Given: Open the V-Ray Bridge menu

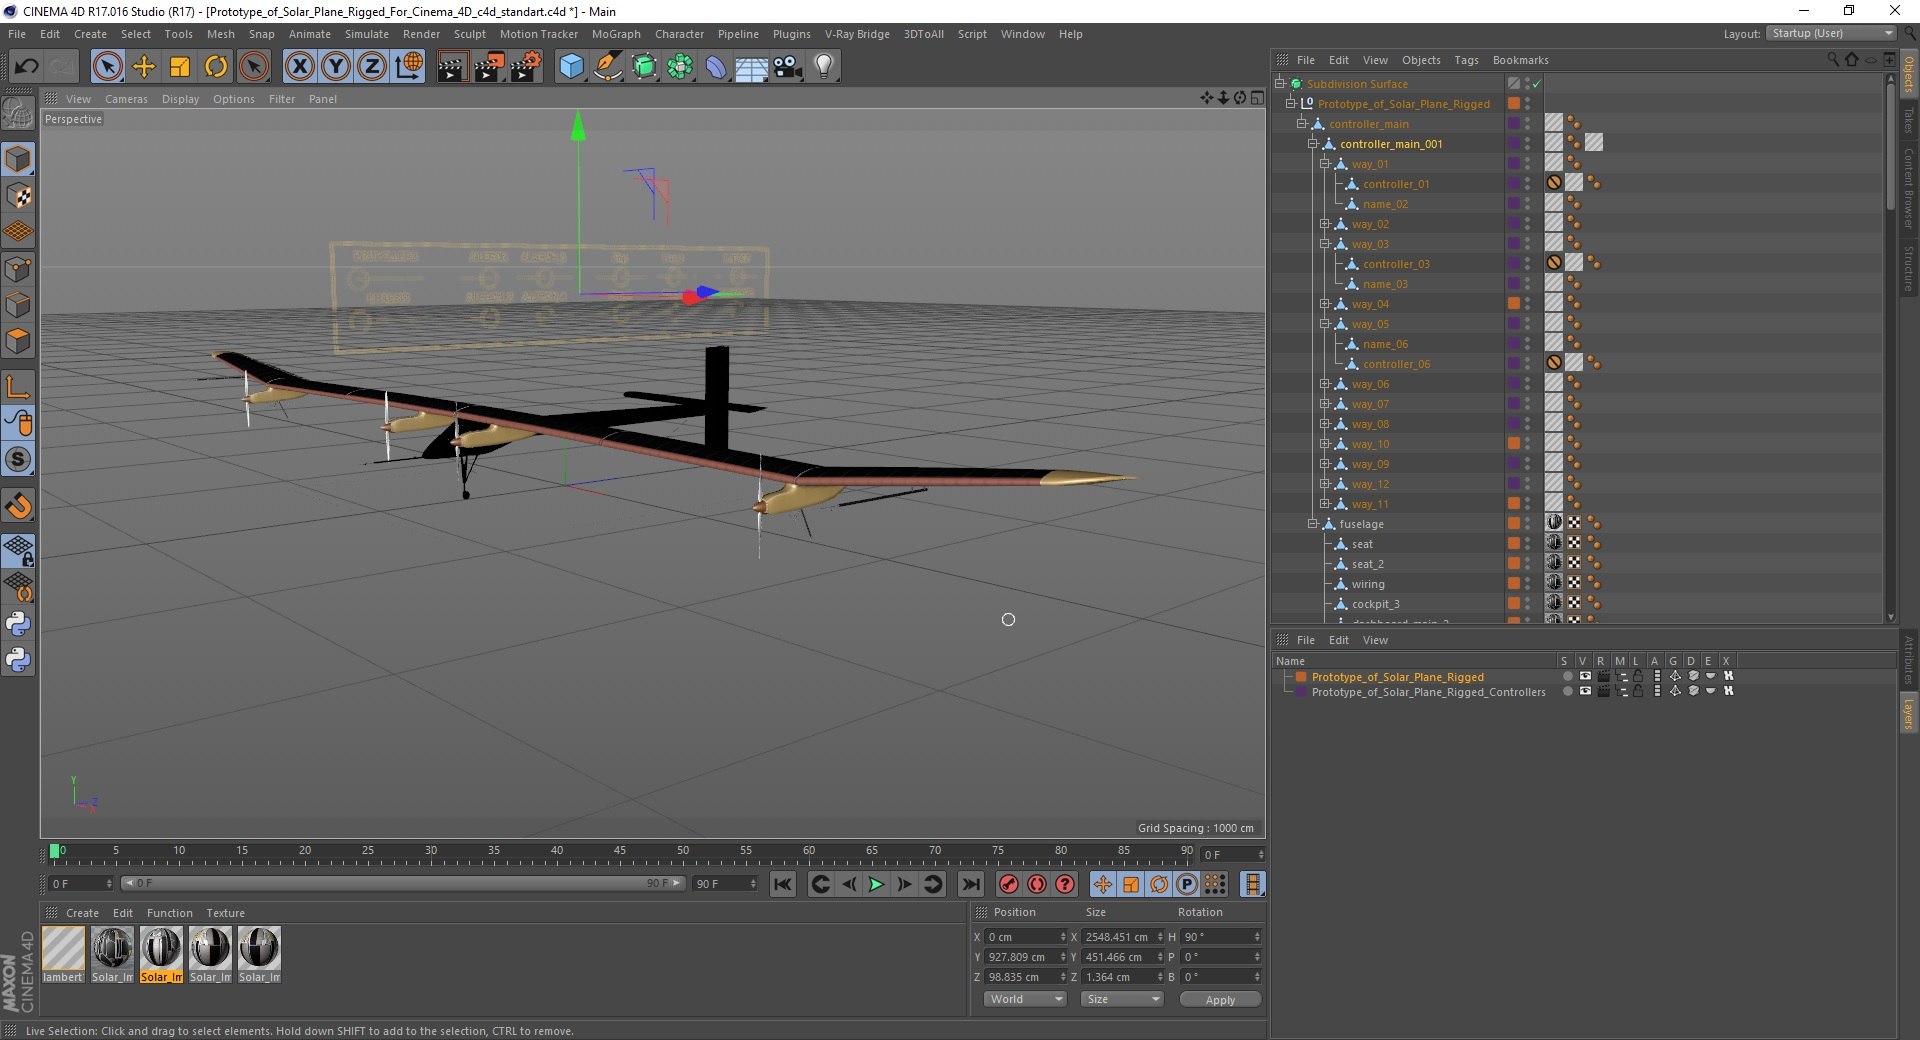Looking at the screenshot, I should tap(857, 34).
